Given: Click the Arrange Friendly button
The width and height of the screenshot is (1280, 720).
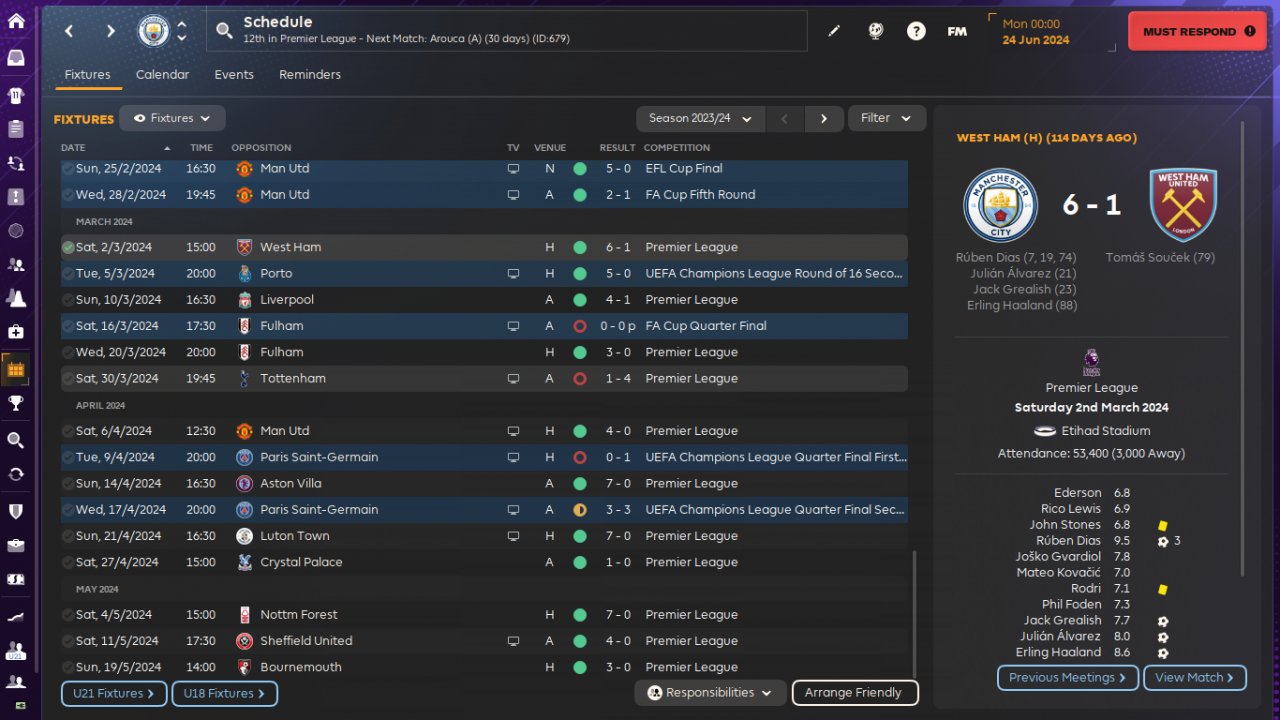Looking at the screenshot, I should 854,692.
